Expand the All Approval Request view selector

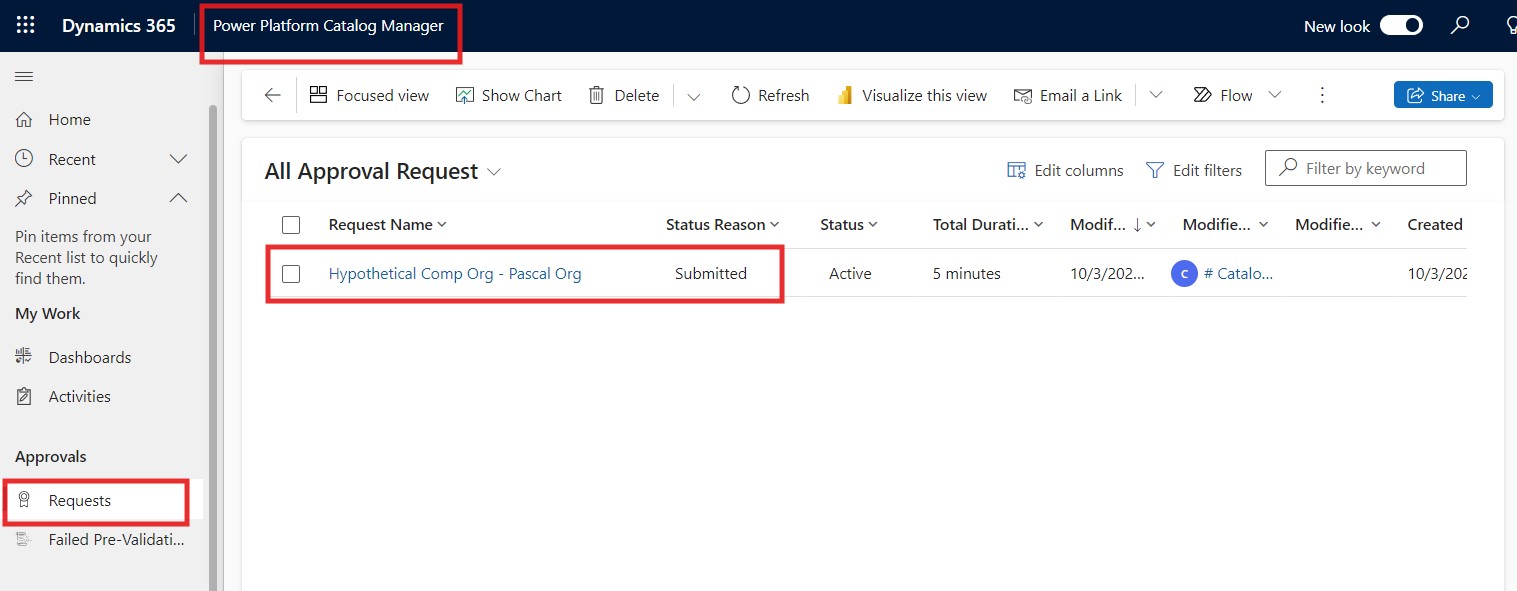pos(493,172)
